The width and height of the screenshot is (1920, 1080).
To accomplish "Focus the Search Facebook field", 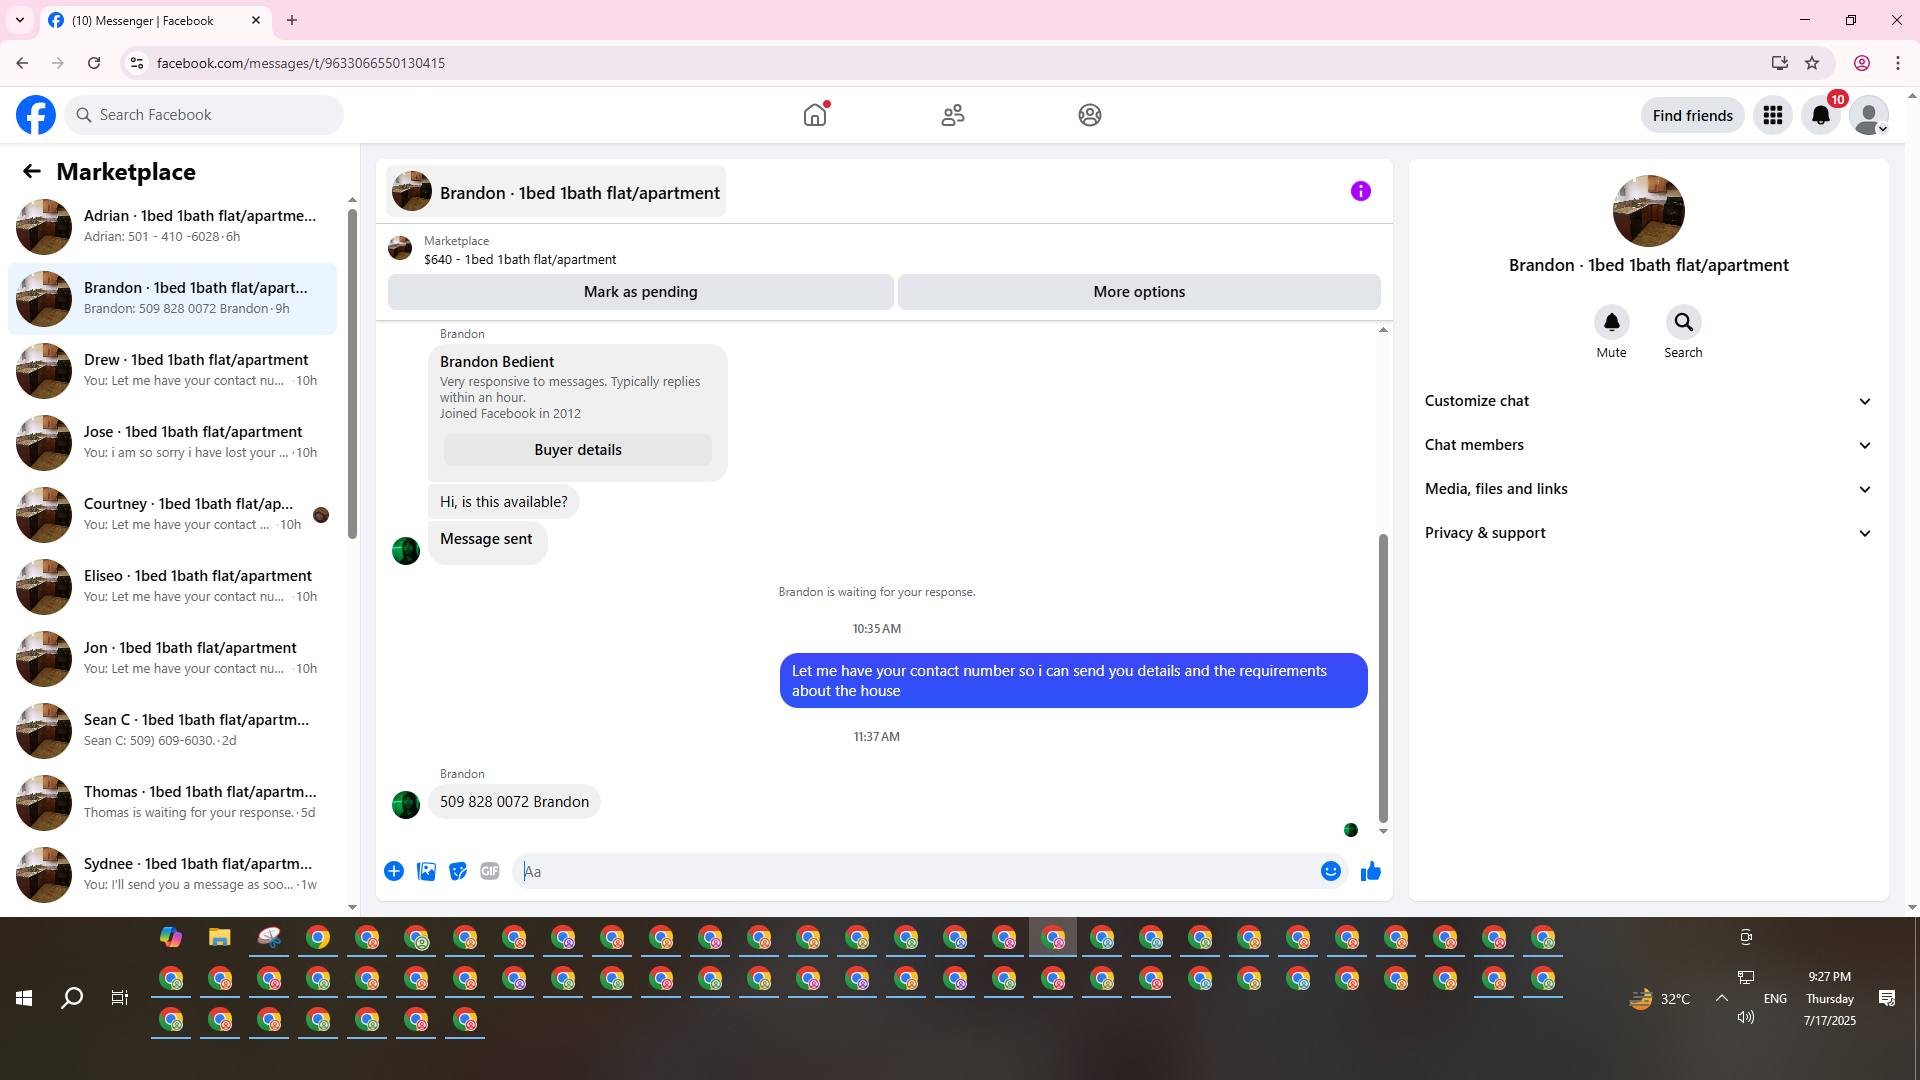I will click(x=205, y=115).
